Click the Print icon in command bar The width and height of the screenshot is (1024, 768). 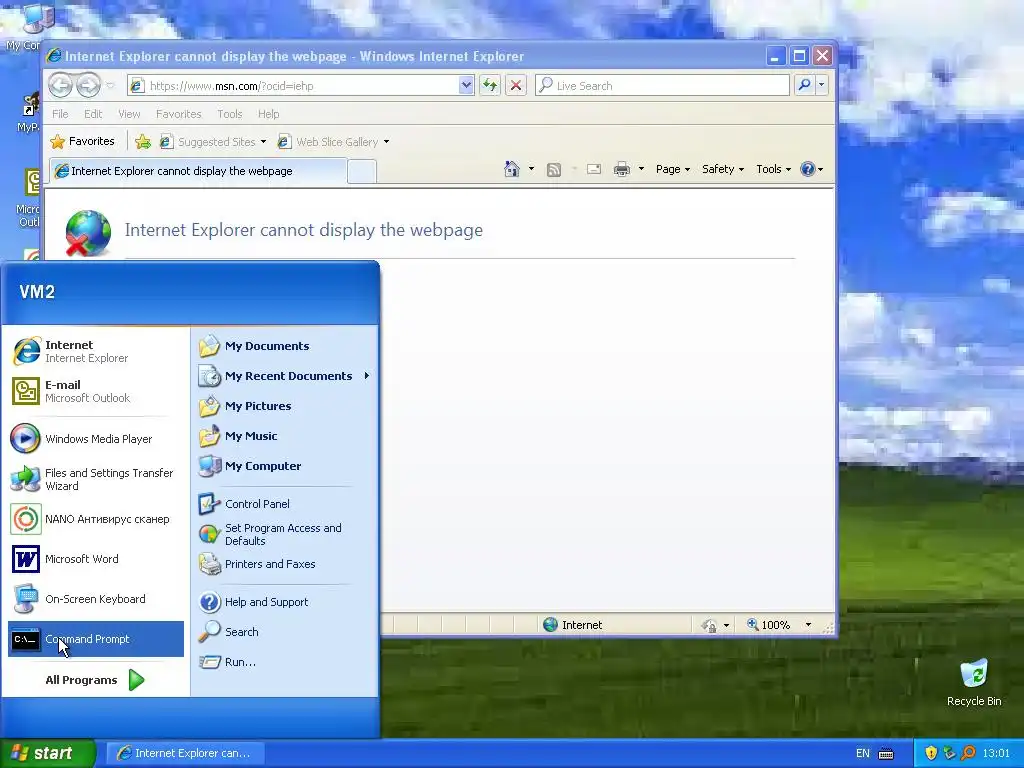622,169
